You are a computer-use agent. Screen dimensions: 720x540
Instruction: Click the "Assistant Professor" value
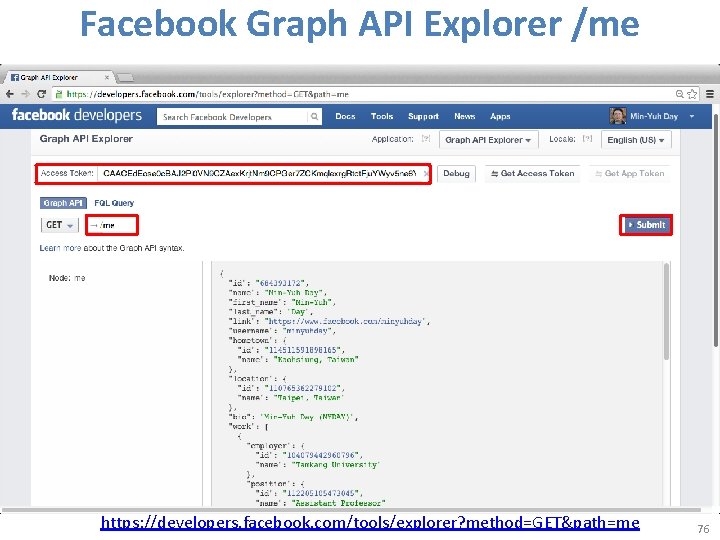point(339,503)
